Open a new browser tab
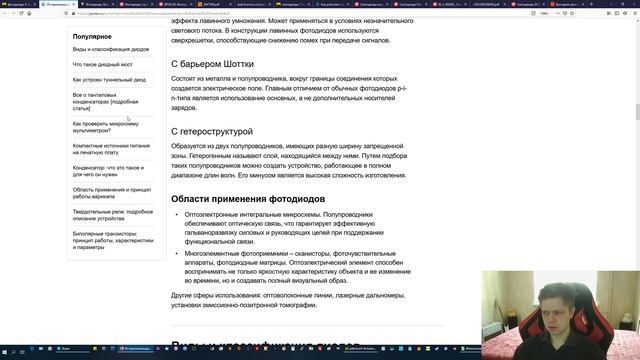Image resolution: width=640 pixels, height=360 pixels. (x=591, y=4)
